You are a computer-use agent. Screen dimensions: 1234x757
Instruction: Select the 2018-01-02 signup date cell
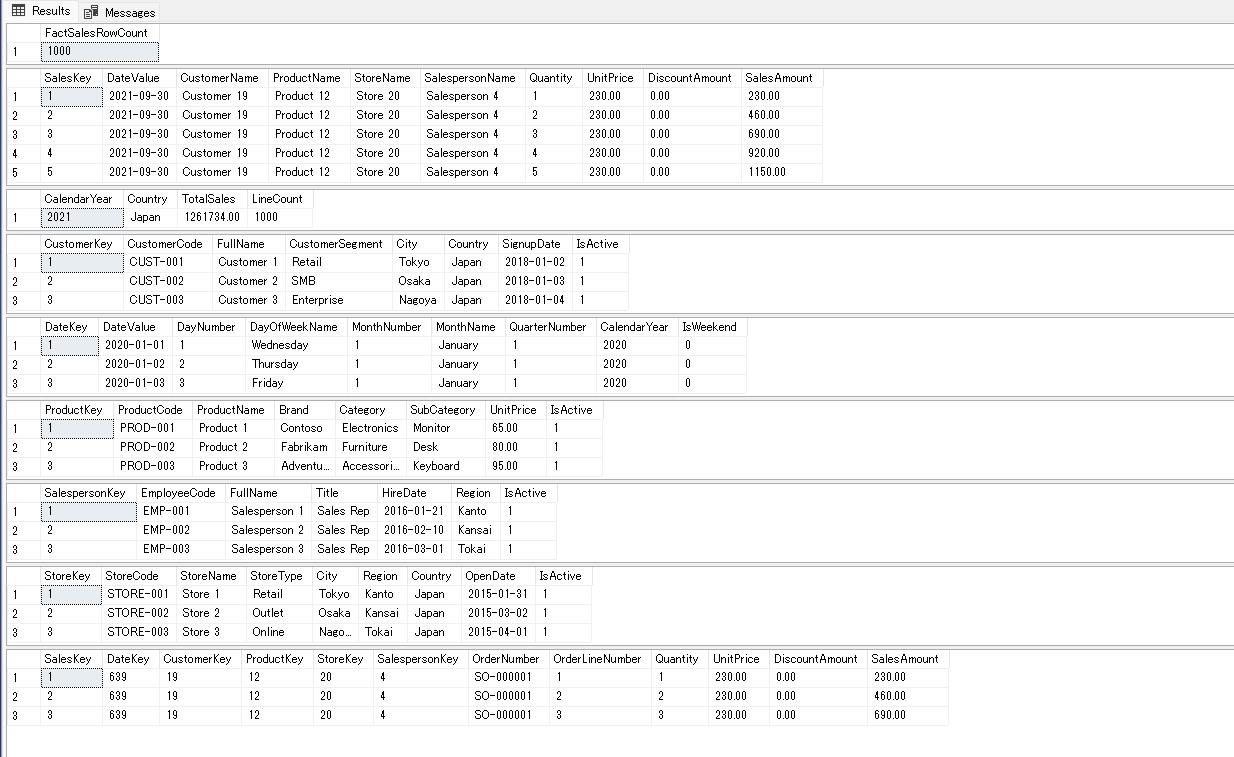[x=534, y=262]
